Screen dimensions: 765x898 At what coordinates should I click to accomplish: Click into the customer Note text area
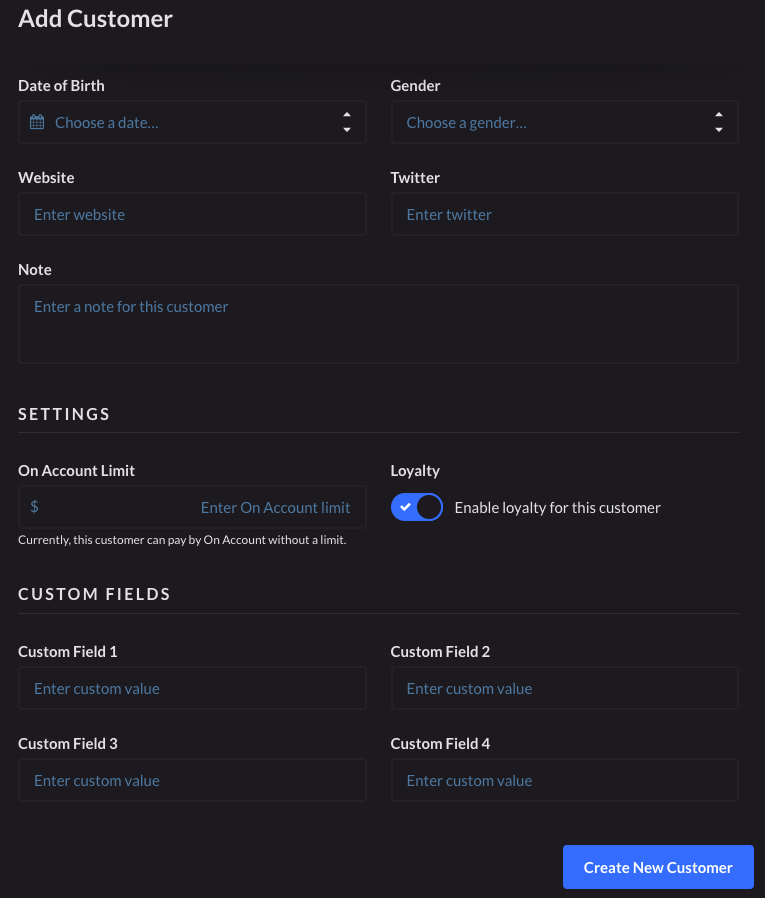(378, 324)
